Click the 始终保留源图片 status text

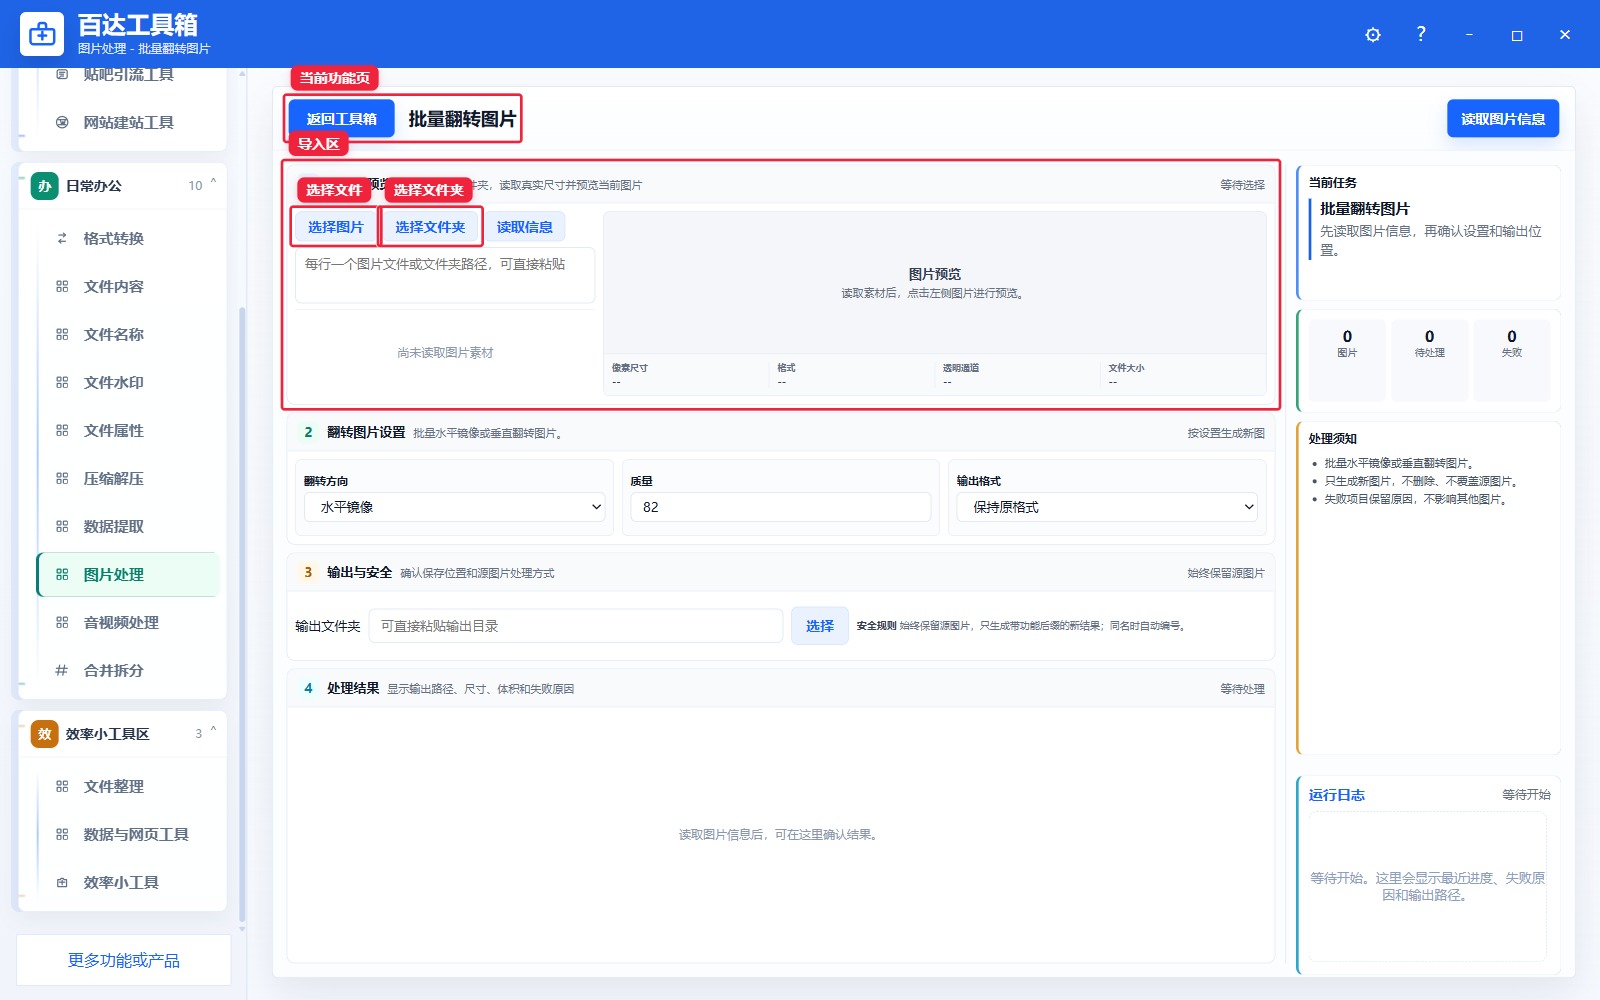(1226, 573)
